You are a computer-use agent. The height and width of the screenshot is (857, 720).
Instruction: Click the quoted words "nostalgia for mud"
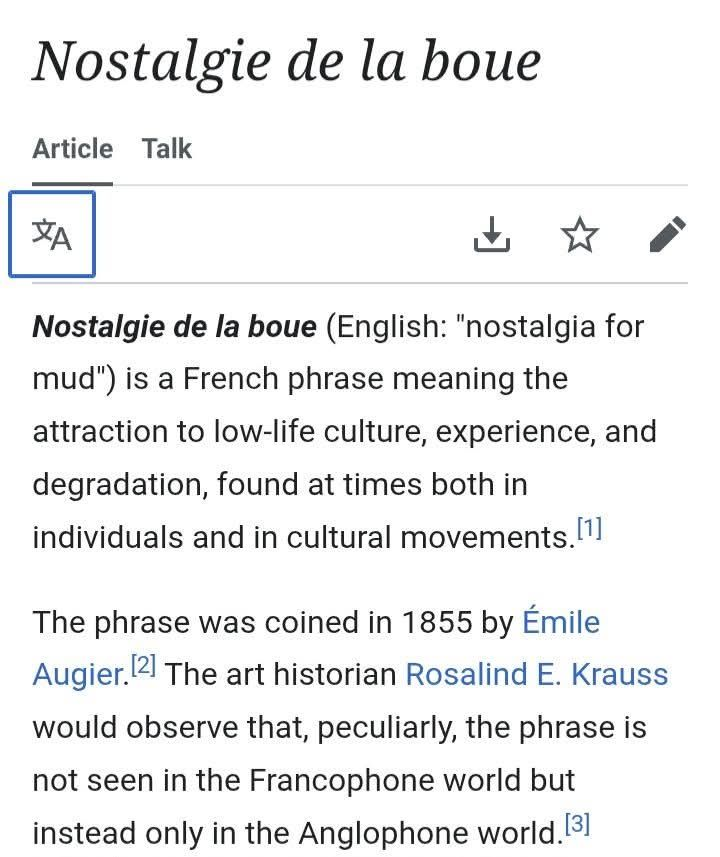(548, 326)
